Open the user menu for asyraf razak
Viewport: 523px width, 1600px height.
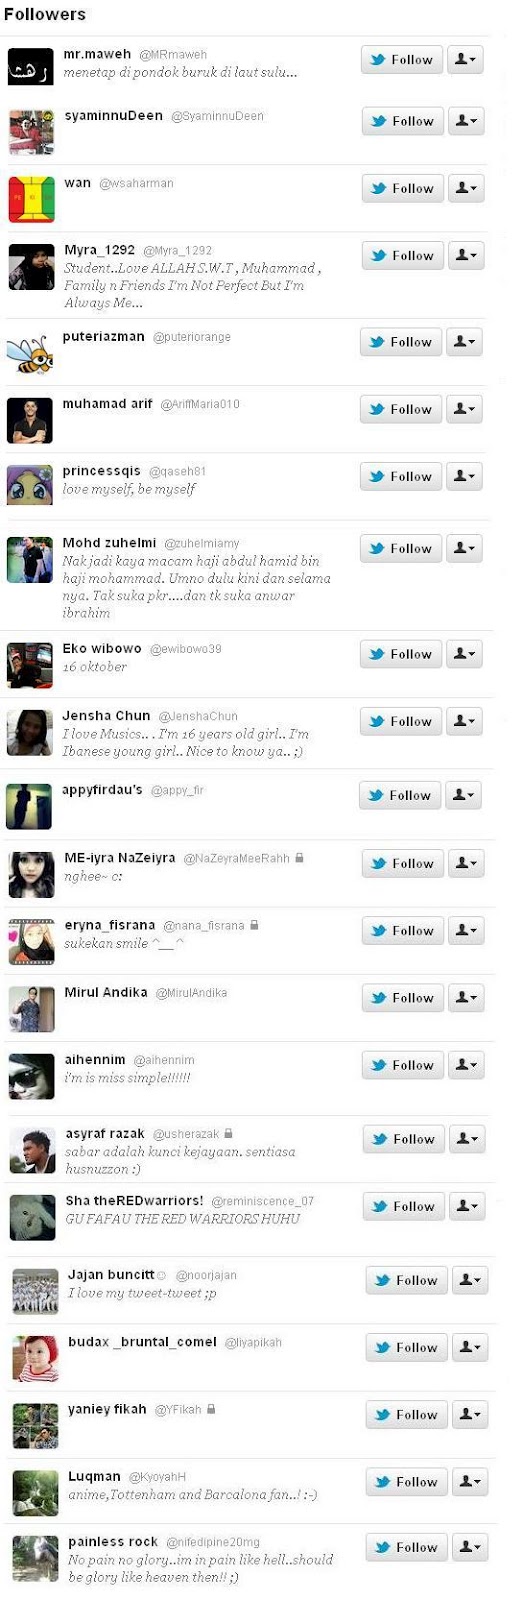[x=467, y=1138]
